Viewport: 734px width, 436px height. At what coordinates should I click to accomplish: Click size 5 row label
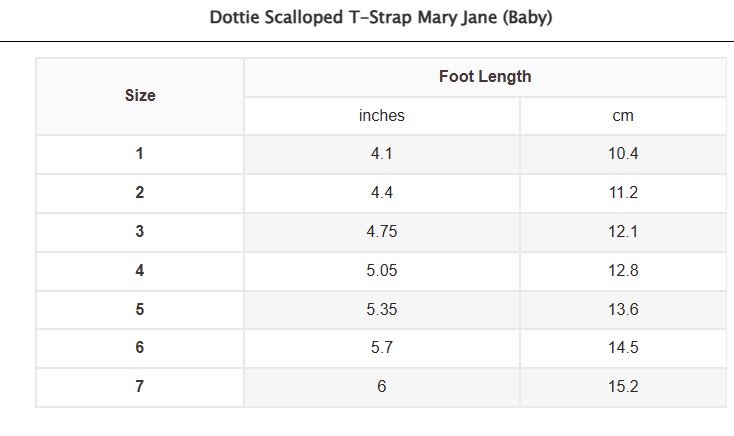point(140,310)
